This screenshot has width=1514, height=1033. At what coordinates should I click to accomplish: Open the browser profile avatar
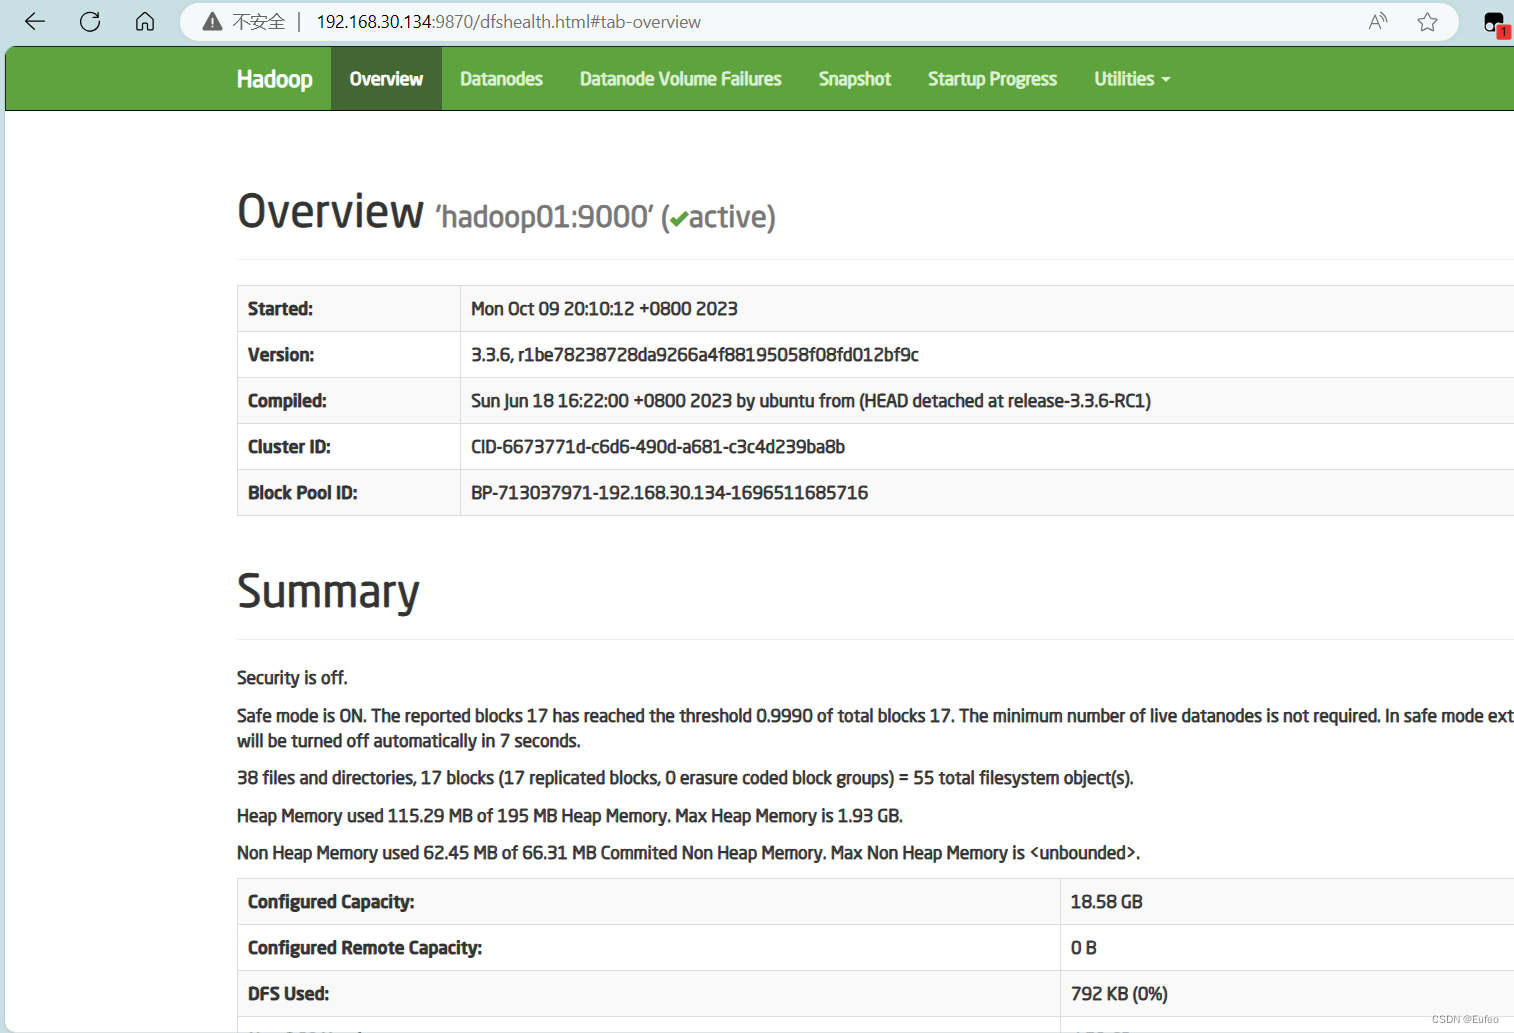1492,21
